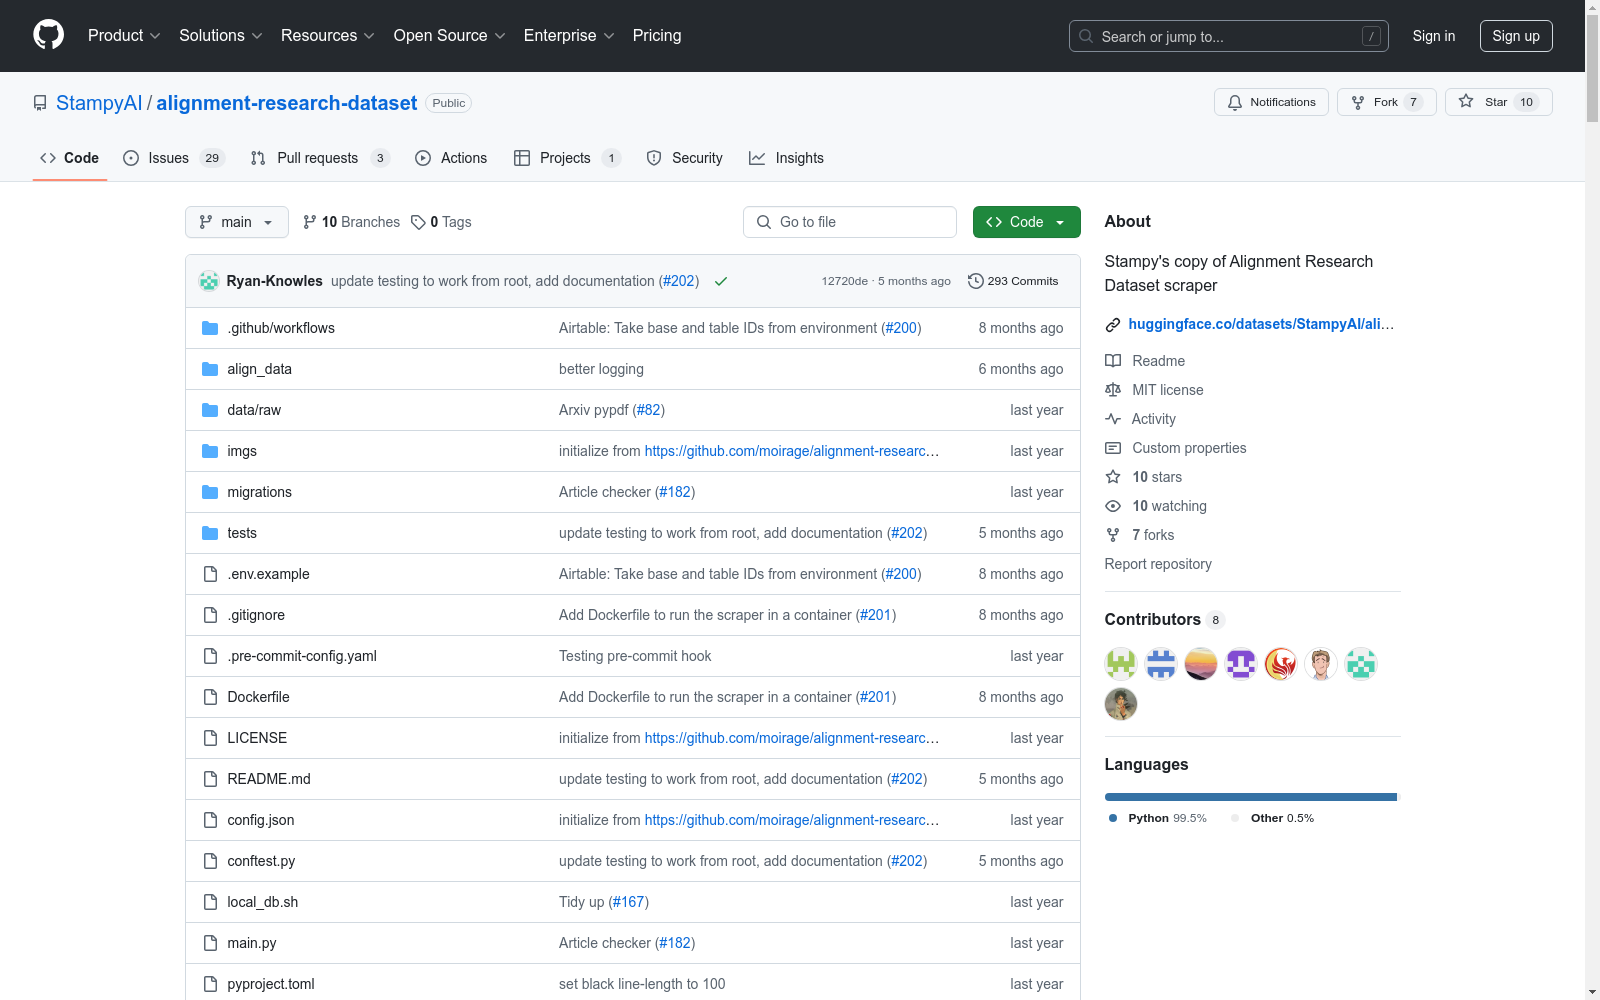Image resolution: width=1600 pixels, height=1000 pixels.
Task: Click the migrations folder icon
Action: [x=210, y=492]
